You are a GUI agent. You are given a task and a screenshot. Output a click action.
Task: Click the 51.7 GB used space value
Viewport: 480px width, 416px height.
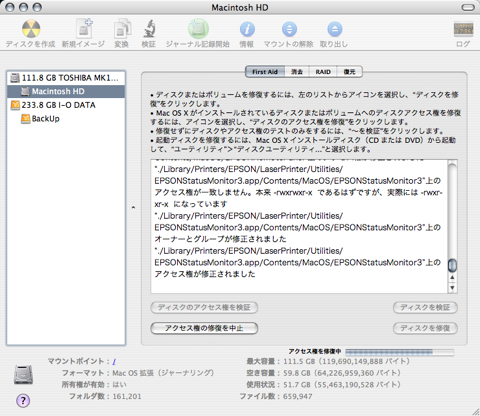point(342,385)
